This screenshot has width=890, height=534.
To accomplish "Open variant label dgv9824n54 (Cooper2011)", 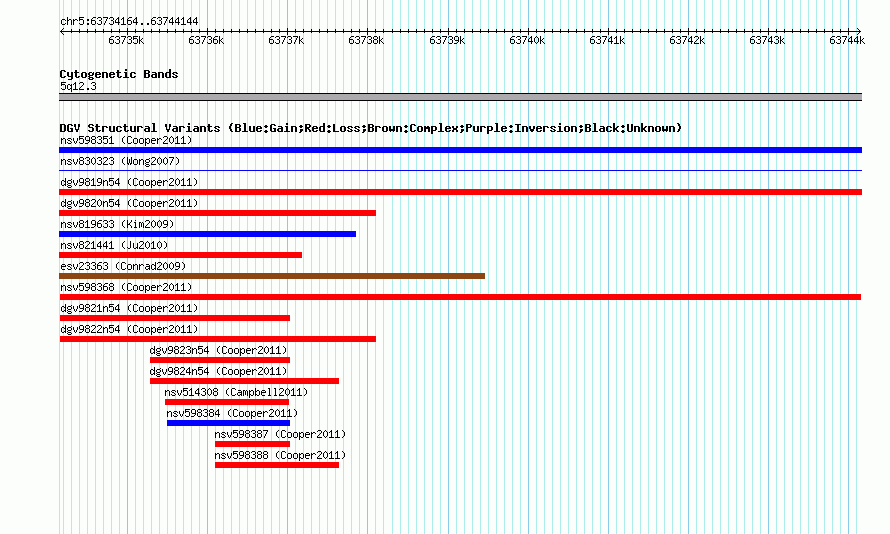I will (x=219, y=371).
